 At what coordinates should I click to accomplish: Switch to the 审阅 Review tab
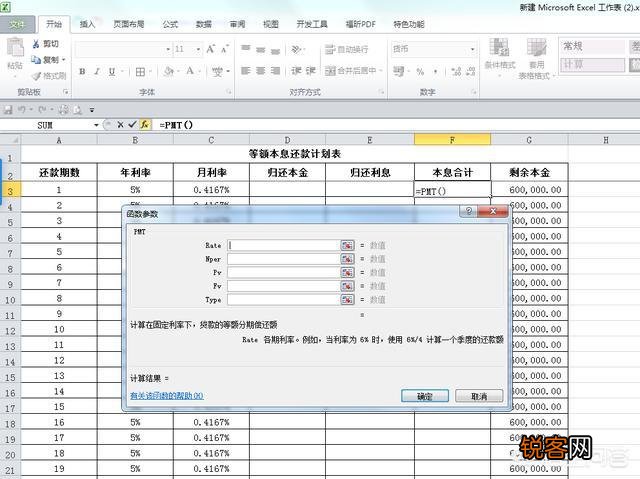click(x=238, y=24)
